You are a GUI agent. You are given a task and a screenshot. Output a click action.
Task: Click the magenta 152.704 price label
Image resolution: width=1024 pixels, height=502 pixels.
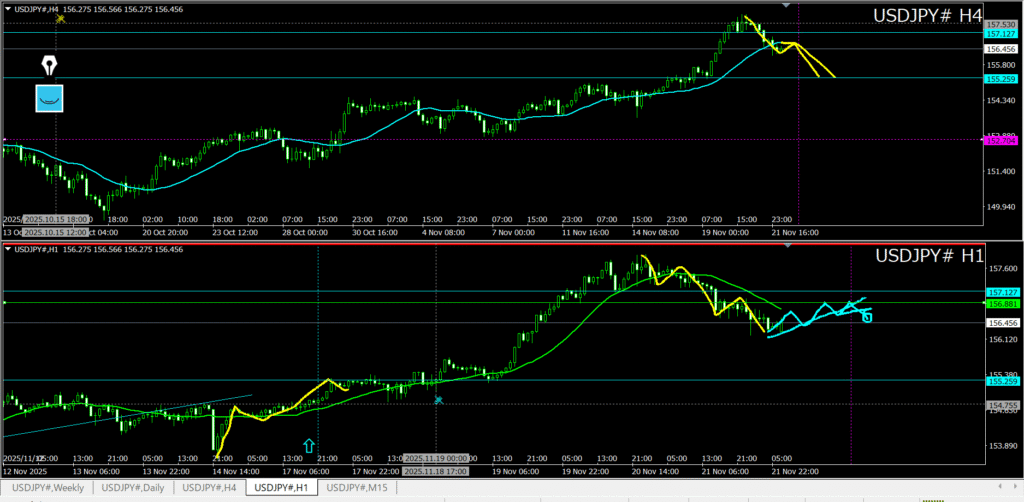coord(1001,141)
